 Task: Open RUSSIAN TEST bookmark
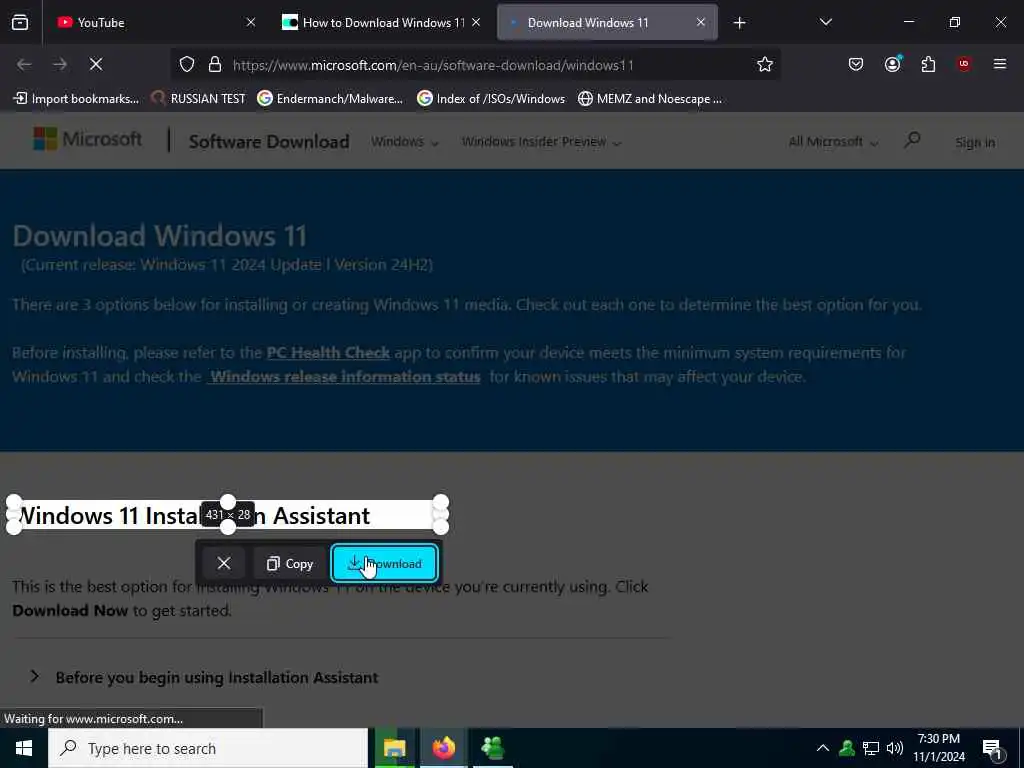click(x=198, y=99)
